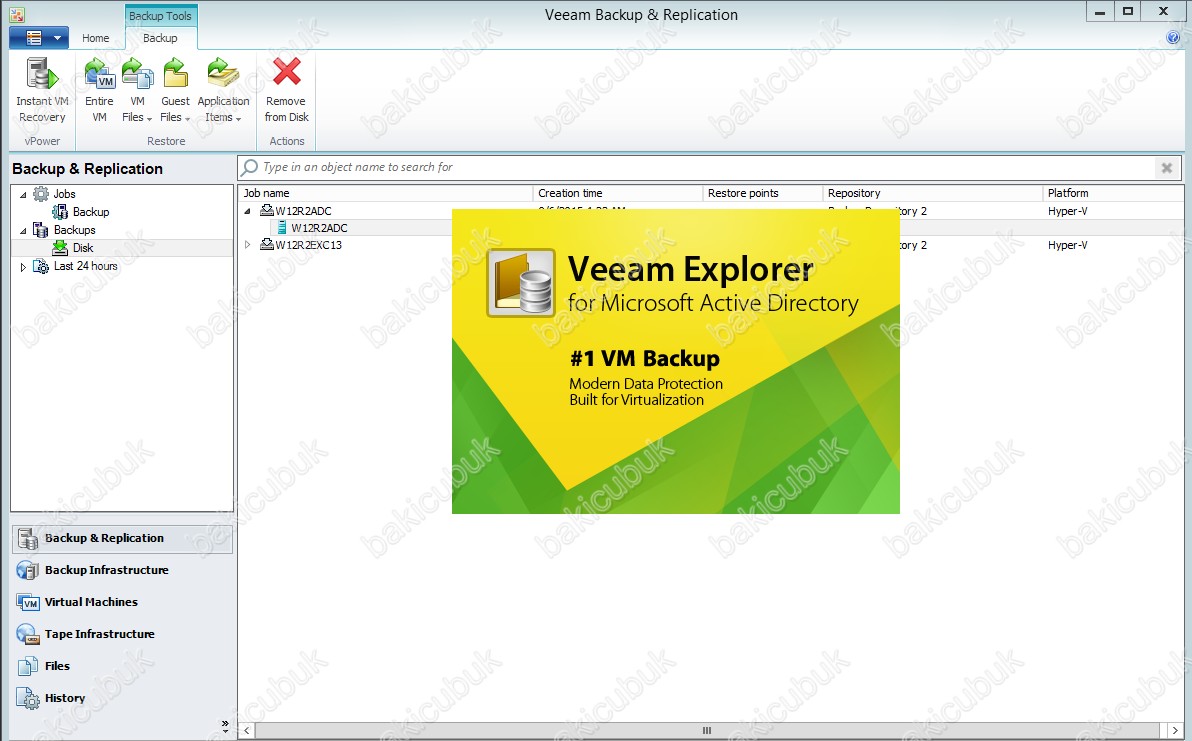Clear the search box with the X button
1192x741 pixels.
[1167, 168]
